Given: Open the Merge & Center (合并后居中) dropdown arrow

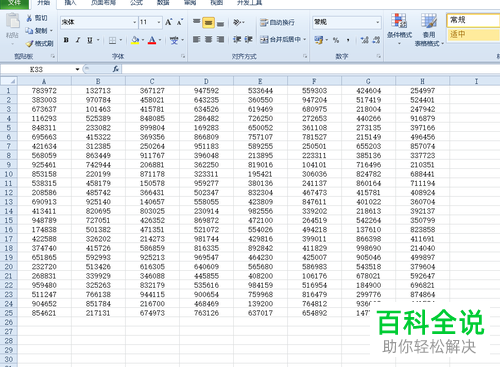Looking at the screenshot, I should [x=305, y=40].
